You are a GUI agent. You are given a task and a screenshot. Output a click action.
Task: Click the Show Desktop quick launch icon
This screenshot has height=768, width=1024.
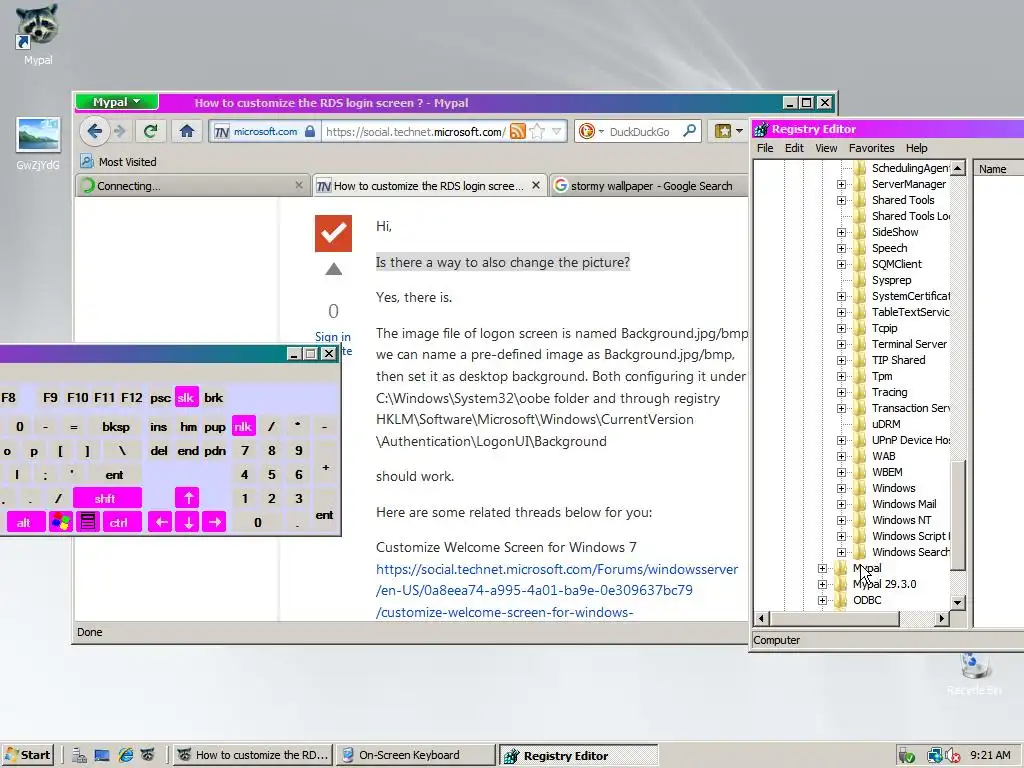102,755
